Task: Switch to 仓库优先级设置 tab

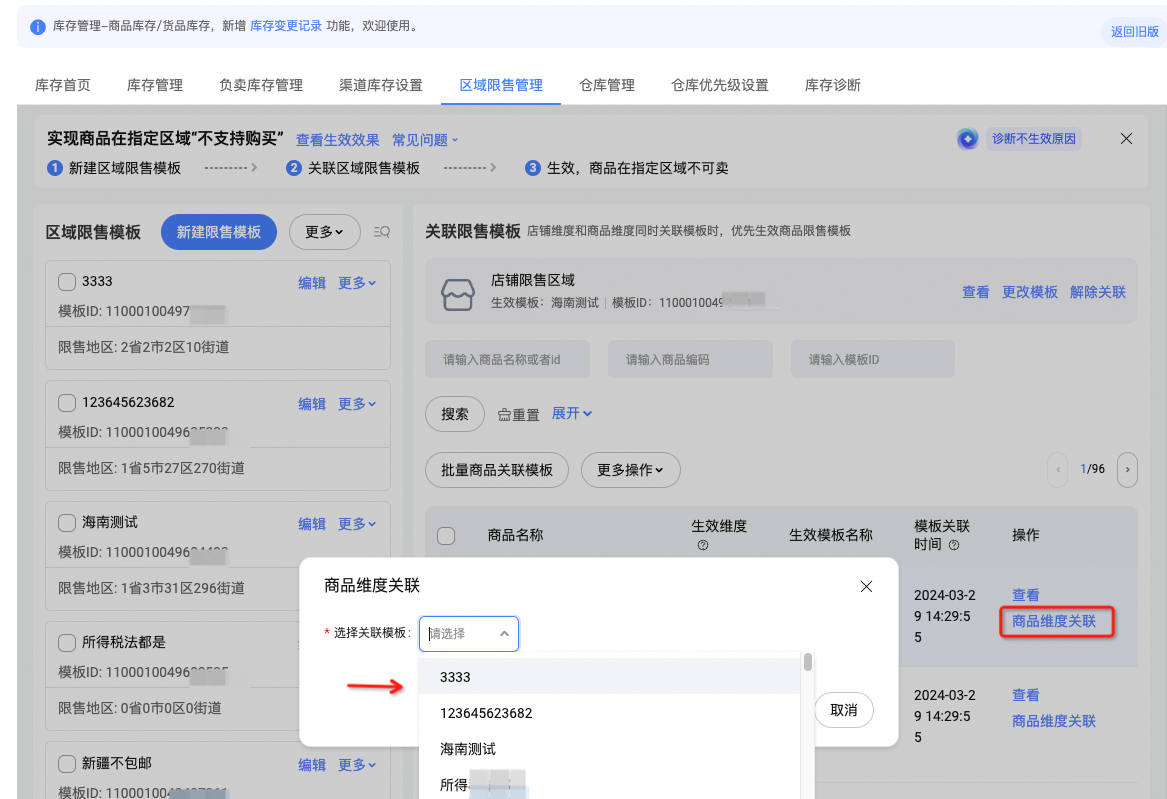Action: coord(720,85)
